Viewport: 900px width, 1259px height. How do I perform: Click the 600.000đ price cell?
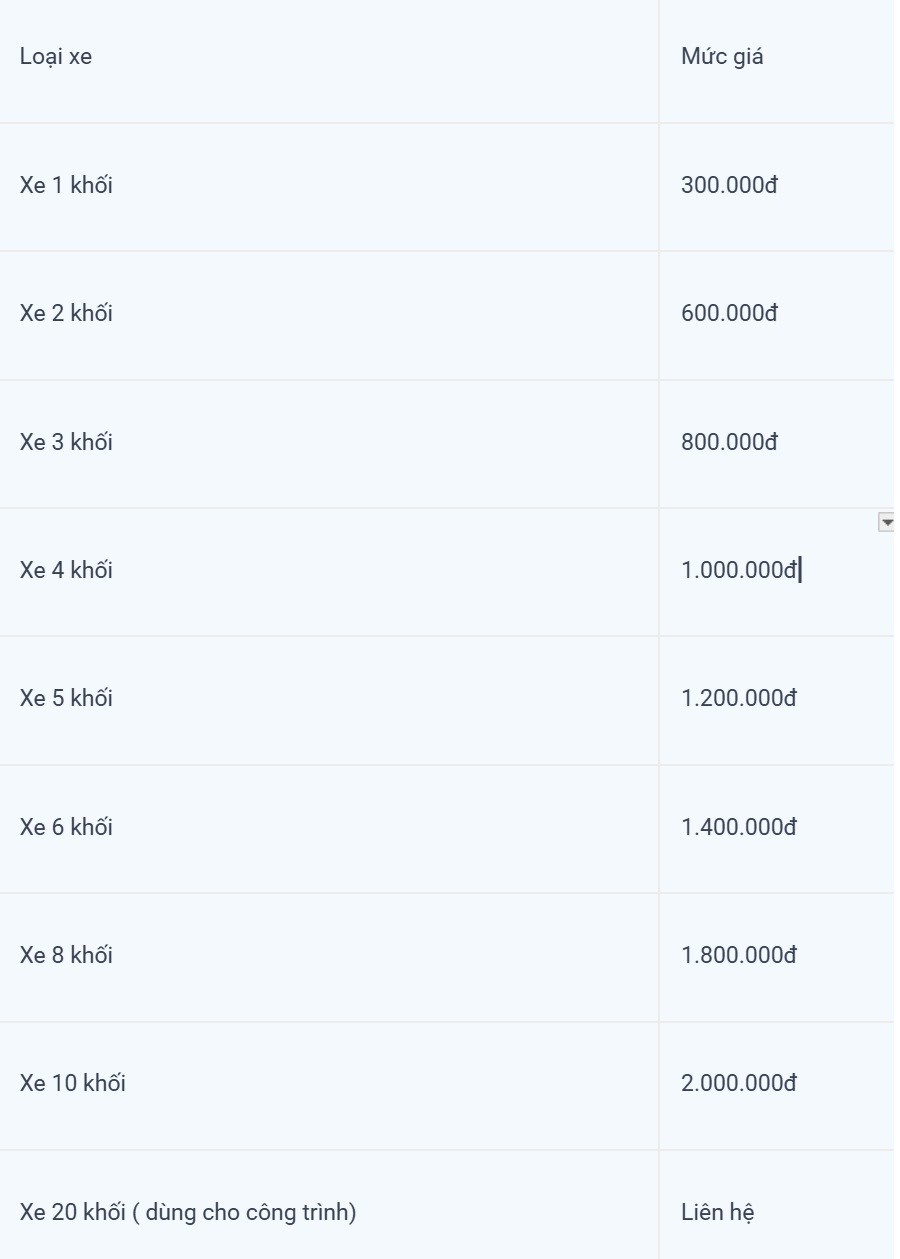point(729,314)
